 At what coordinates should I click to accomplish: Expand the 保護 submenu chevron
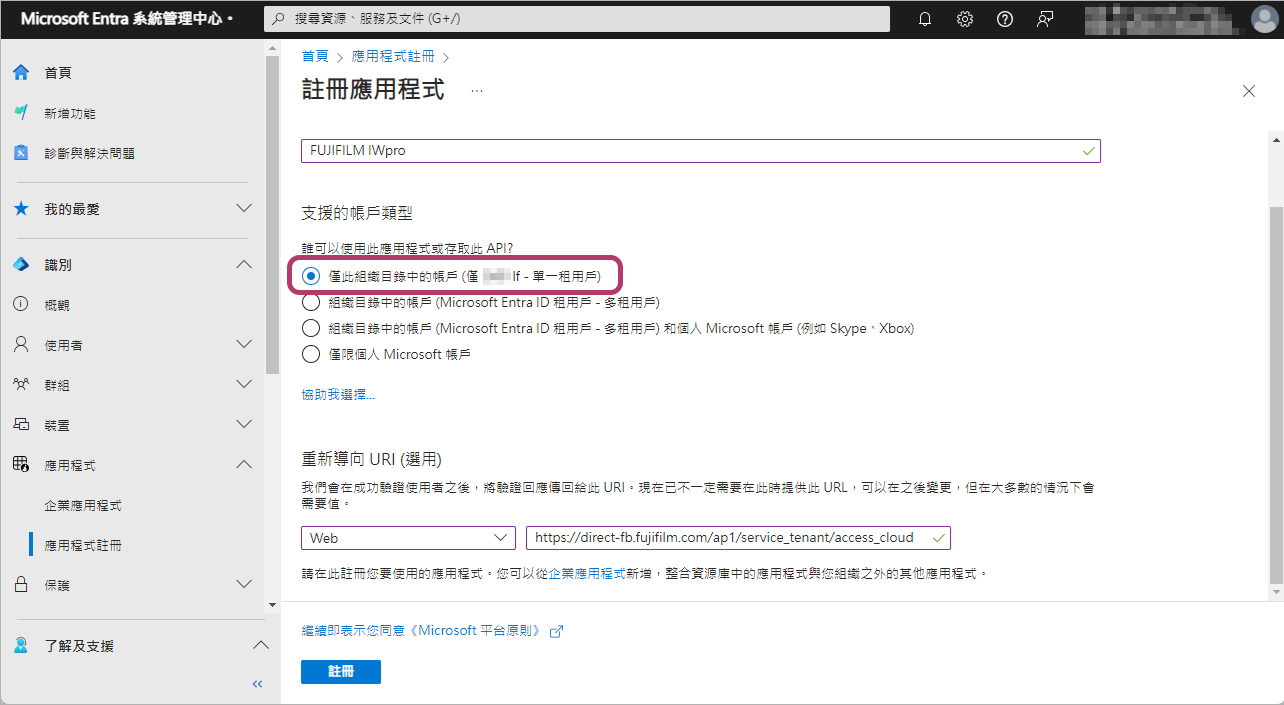click(243, 585)
